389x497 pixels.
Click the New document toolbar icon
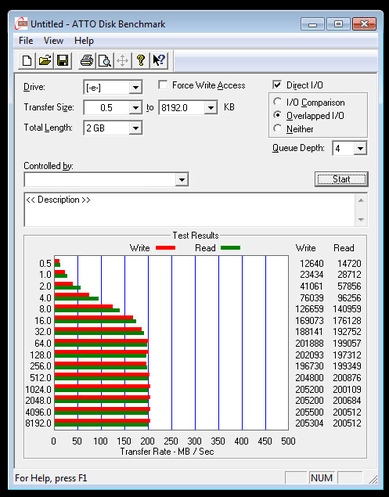27,61
